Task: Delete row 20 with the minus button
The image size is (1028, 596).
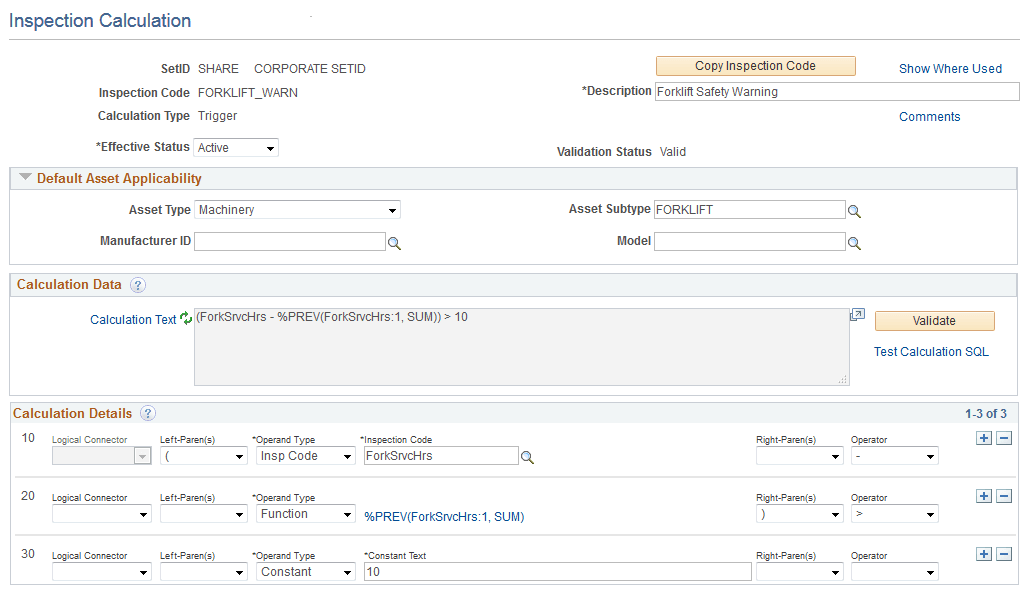Action: pos(1004,495)
